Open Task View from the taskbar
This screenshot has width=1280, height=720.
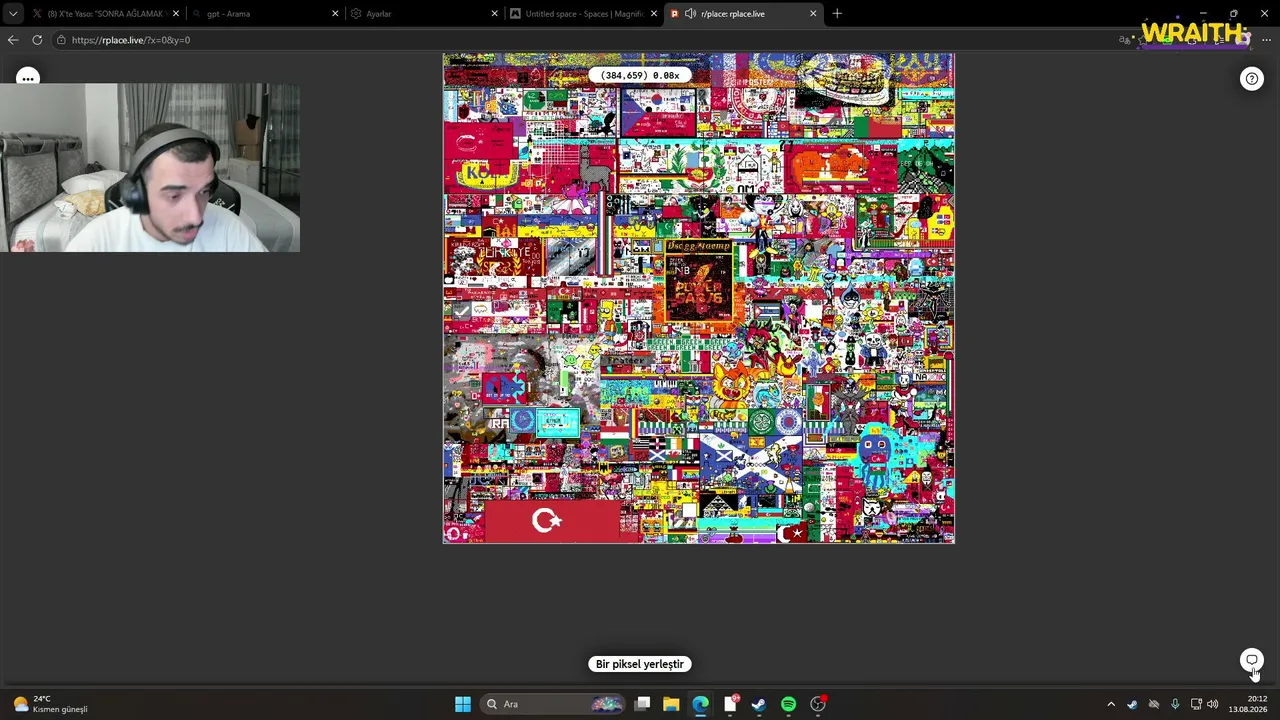pyautogui.click(x=643, y=704)
